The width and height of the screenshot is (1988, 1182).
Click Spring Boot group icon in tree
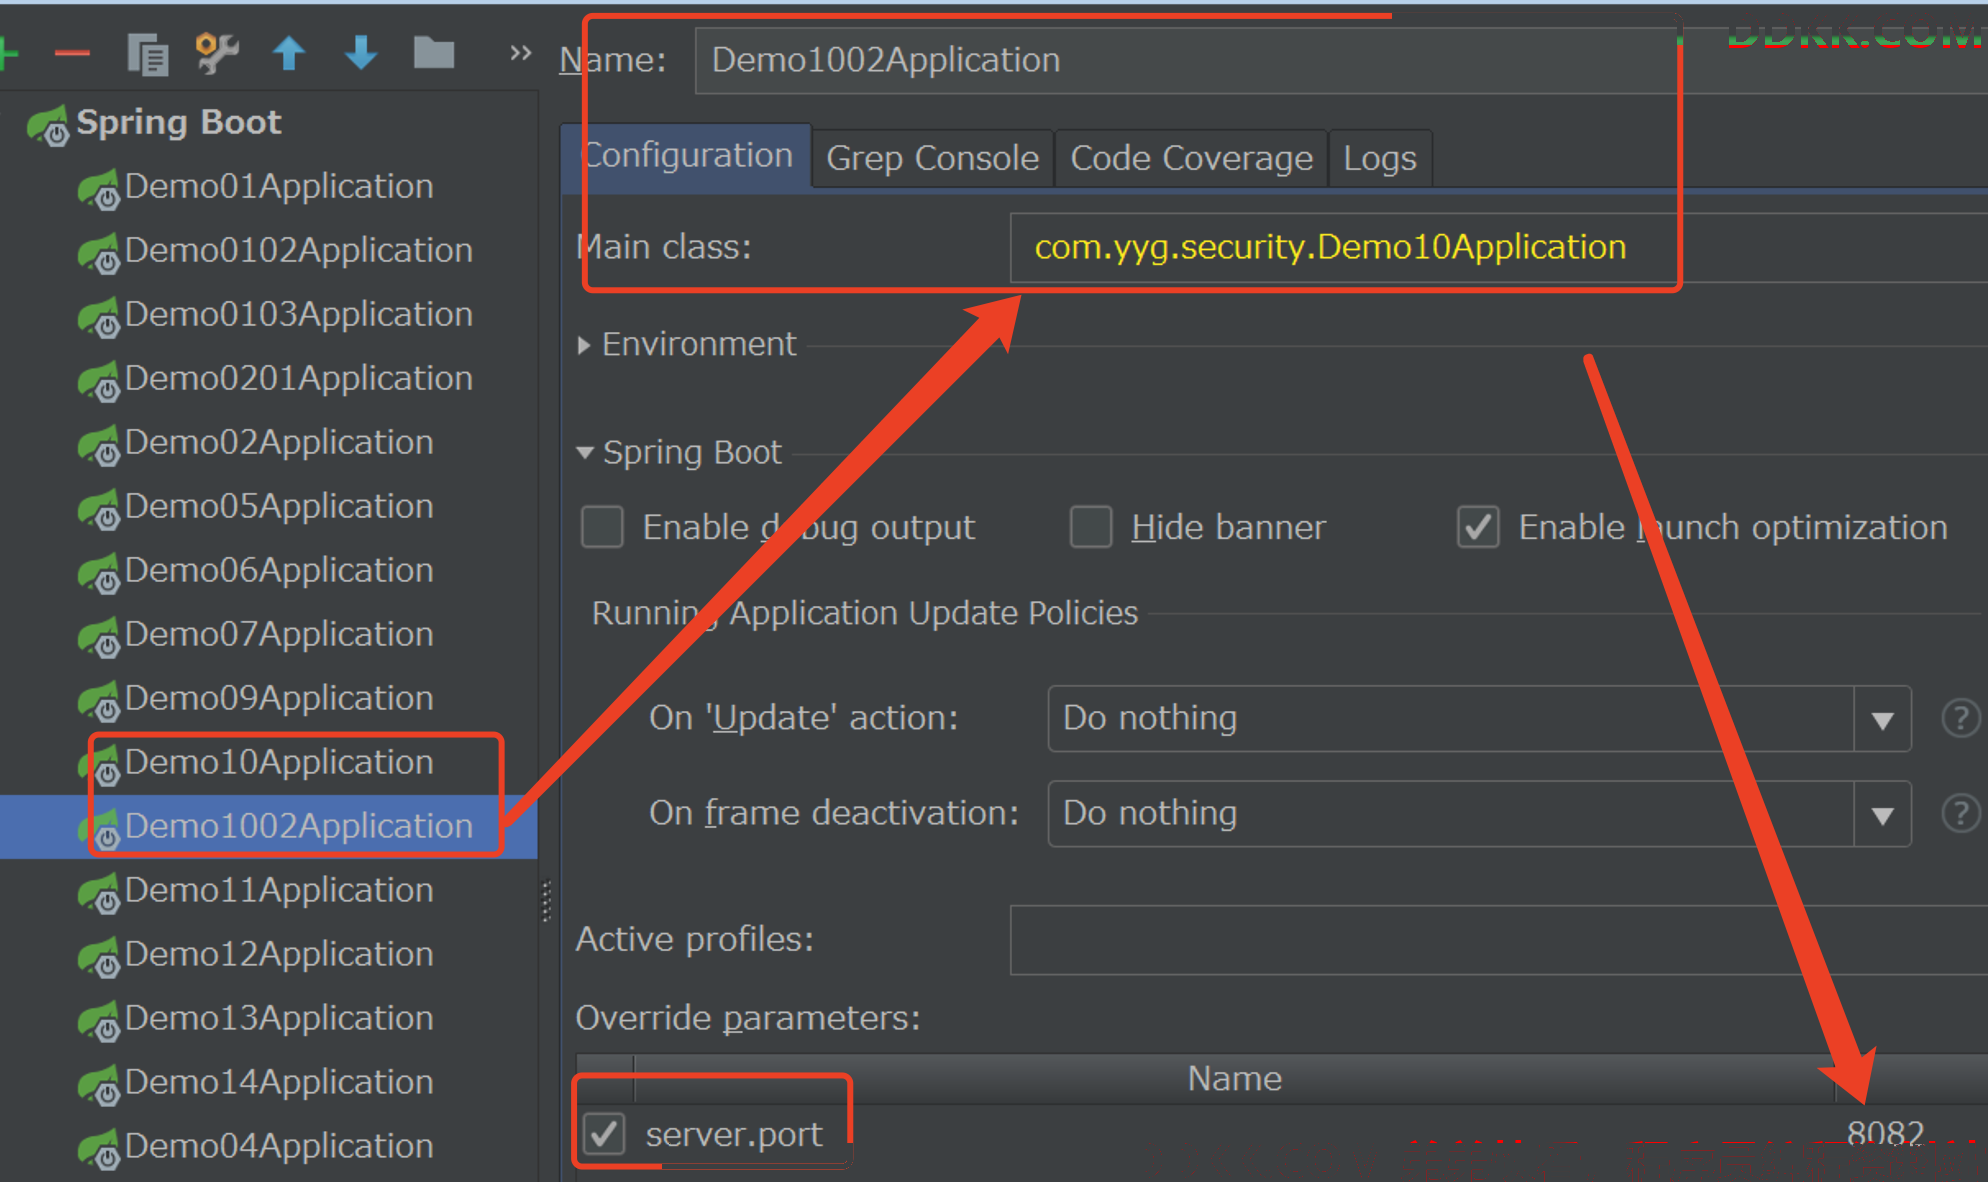point(48,125)
